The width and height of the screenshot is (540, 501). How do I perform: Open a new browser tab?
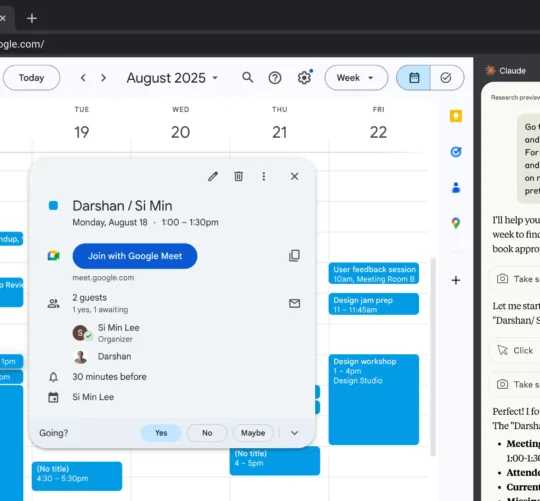pos(32,18)
